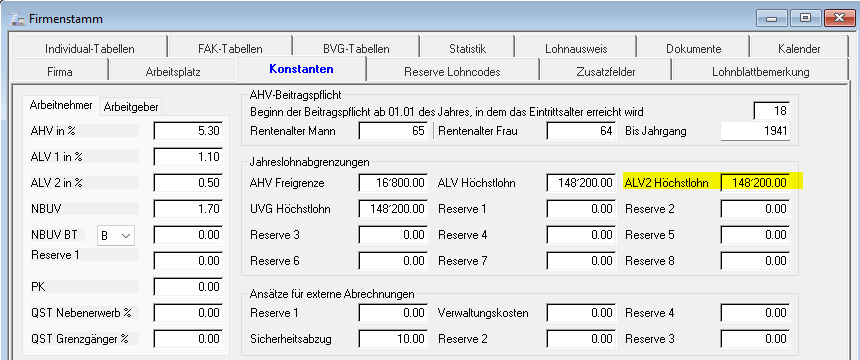Screen dimensions: 860x360
Task: Click the Verwaltungskosten field
Action: 581,313
